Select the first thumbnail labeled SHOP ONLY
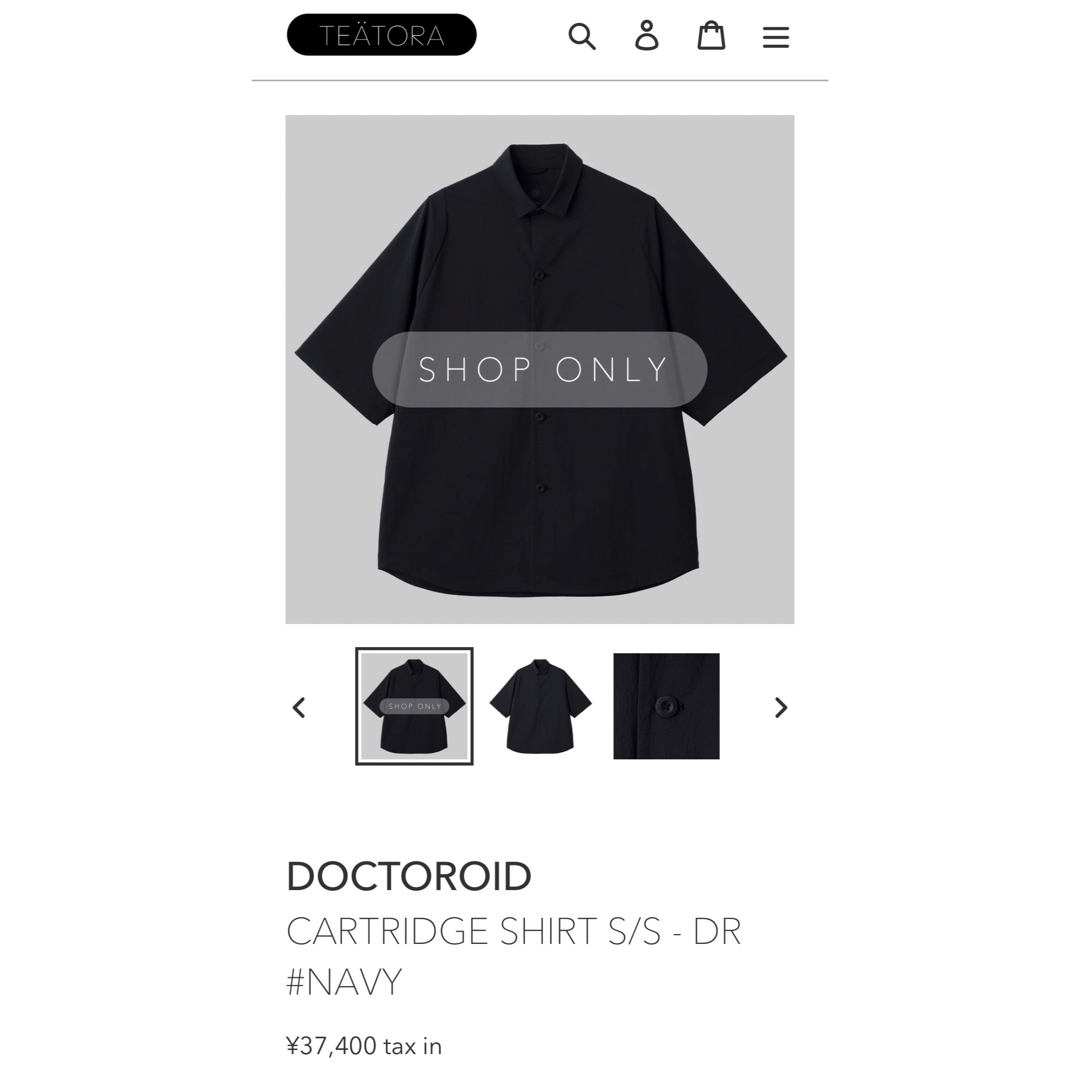Image resolution: width=1080 pixels, height=1080 pixels. pyautogui.click(x=414, y=706)
